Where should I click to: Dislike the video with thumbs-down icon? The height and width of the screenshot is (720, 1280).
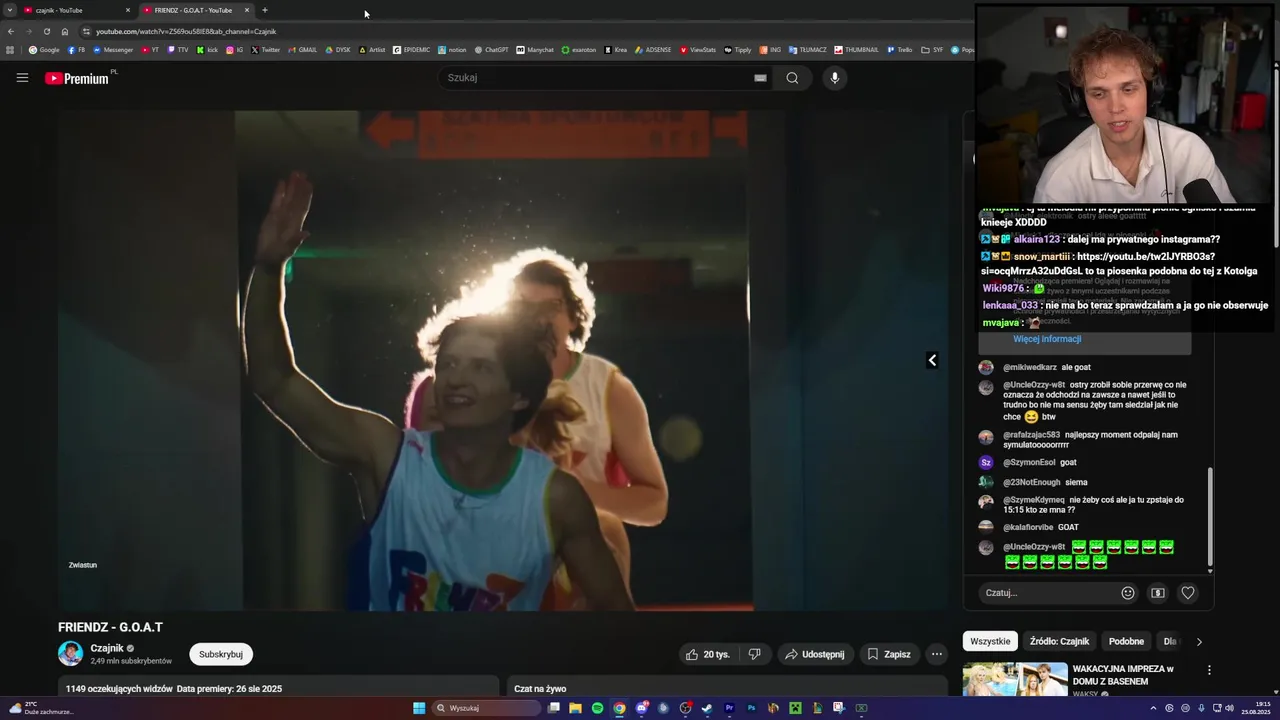755,654
